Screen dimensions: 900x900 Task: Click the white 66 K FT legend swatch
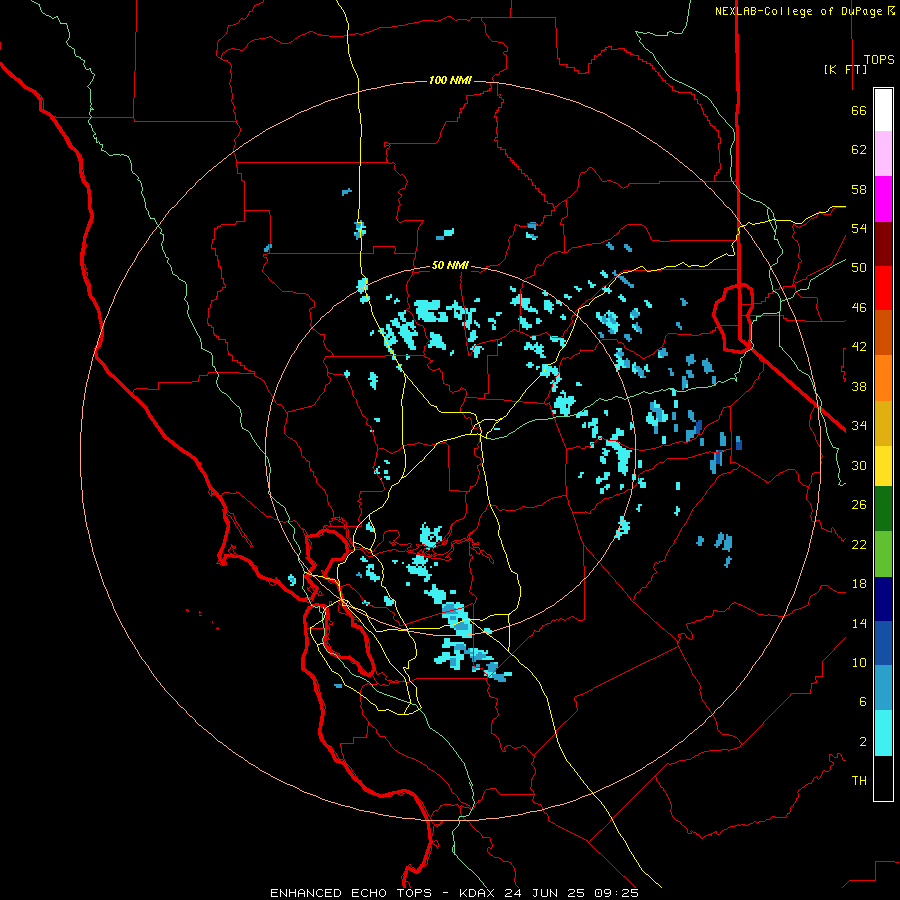[883, 110]
